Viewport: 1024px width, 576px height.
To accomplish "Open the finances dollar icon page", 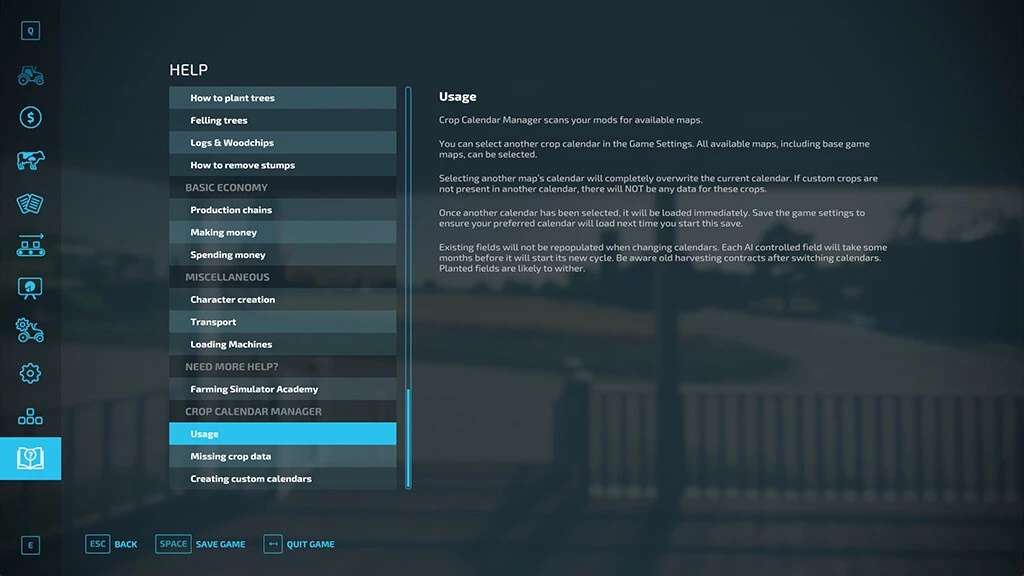I will point(30,118).
